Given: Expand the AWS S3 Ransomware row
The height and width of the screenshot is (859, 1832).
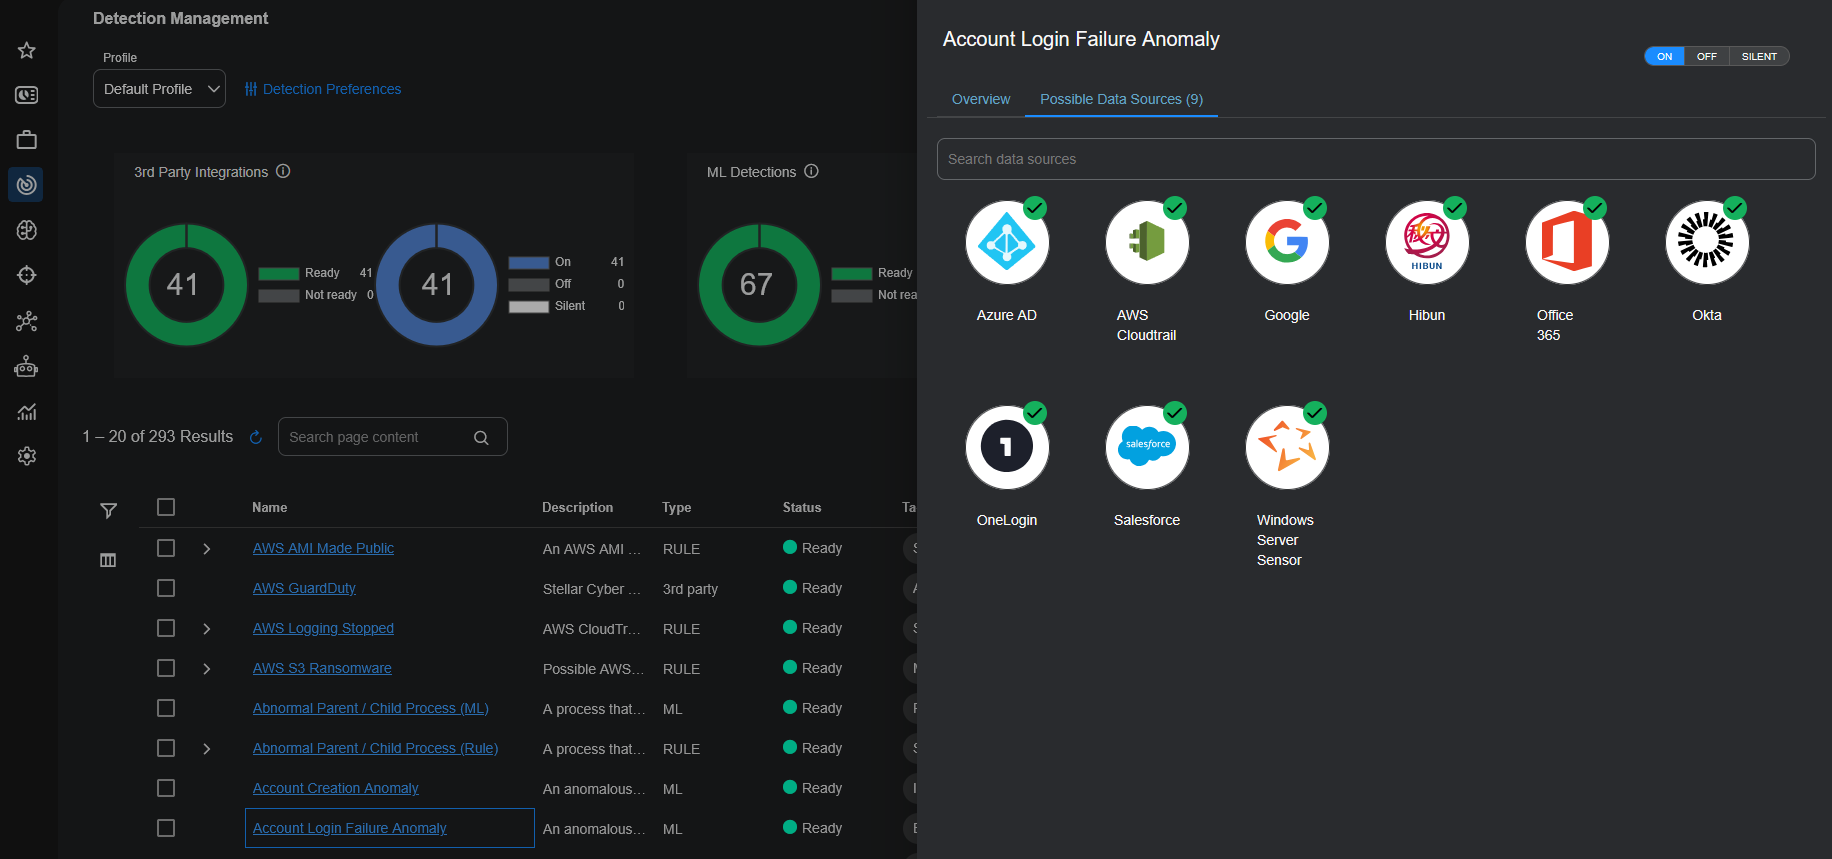Looking at the screenshot, I should point(207,669).
